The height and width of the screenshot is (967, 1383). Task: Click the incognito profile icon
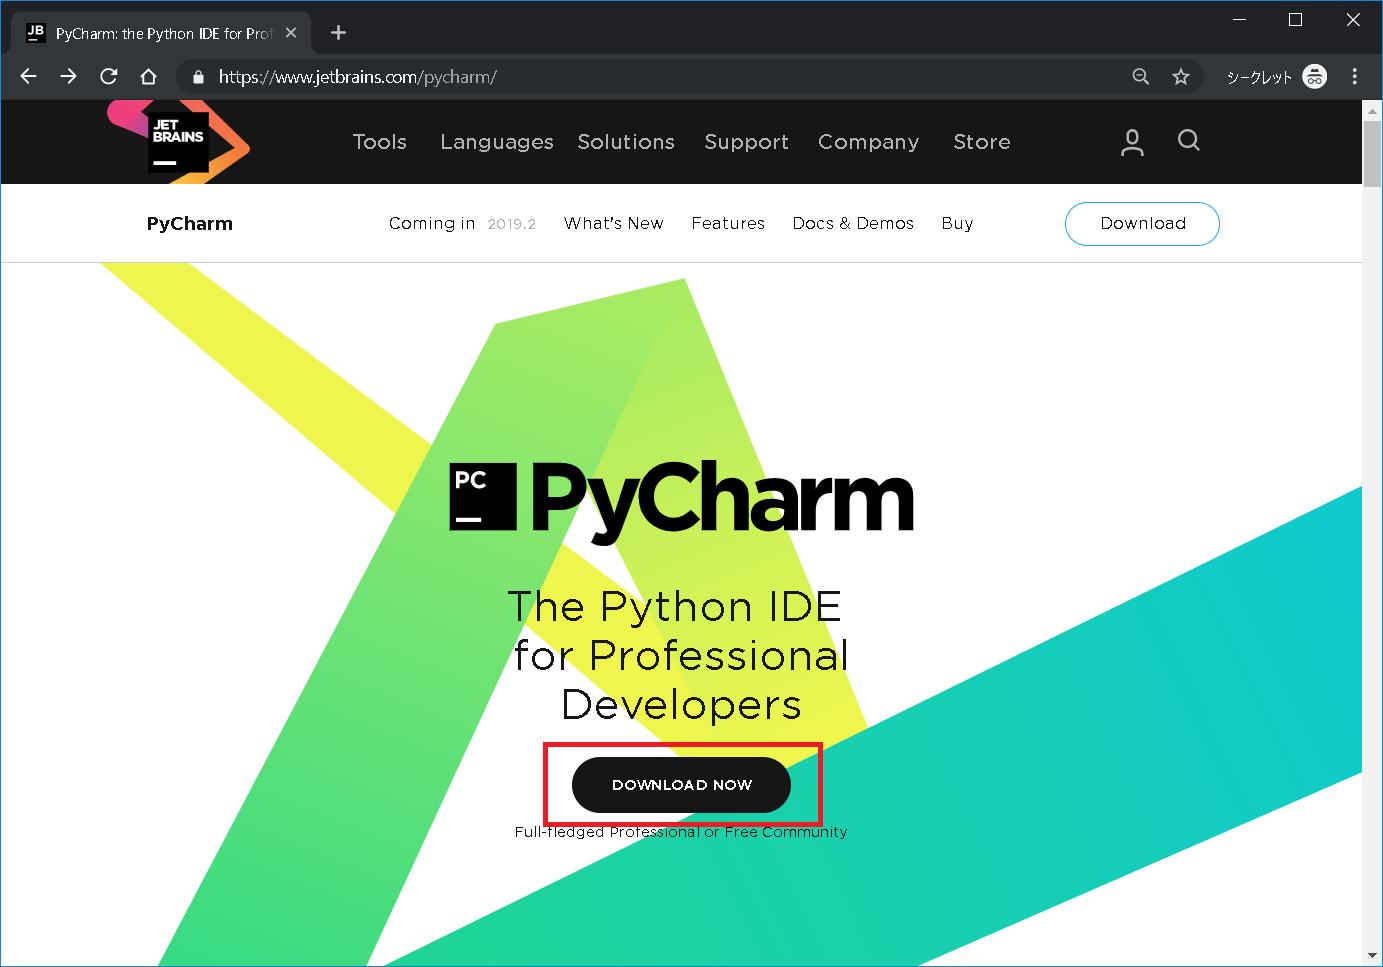pos(1315,77)
